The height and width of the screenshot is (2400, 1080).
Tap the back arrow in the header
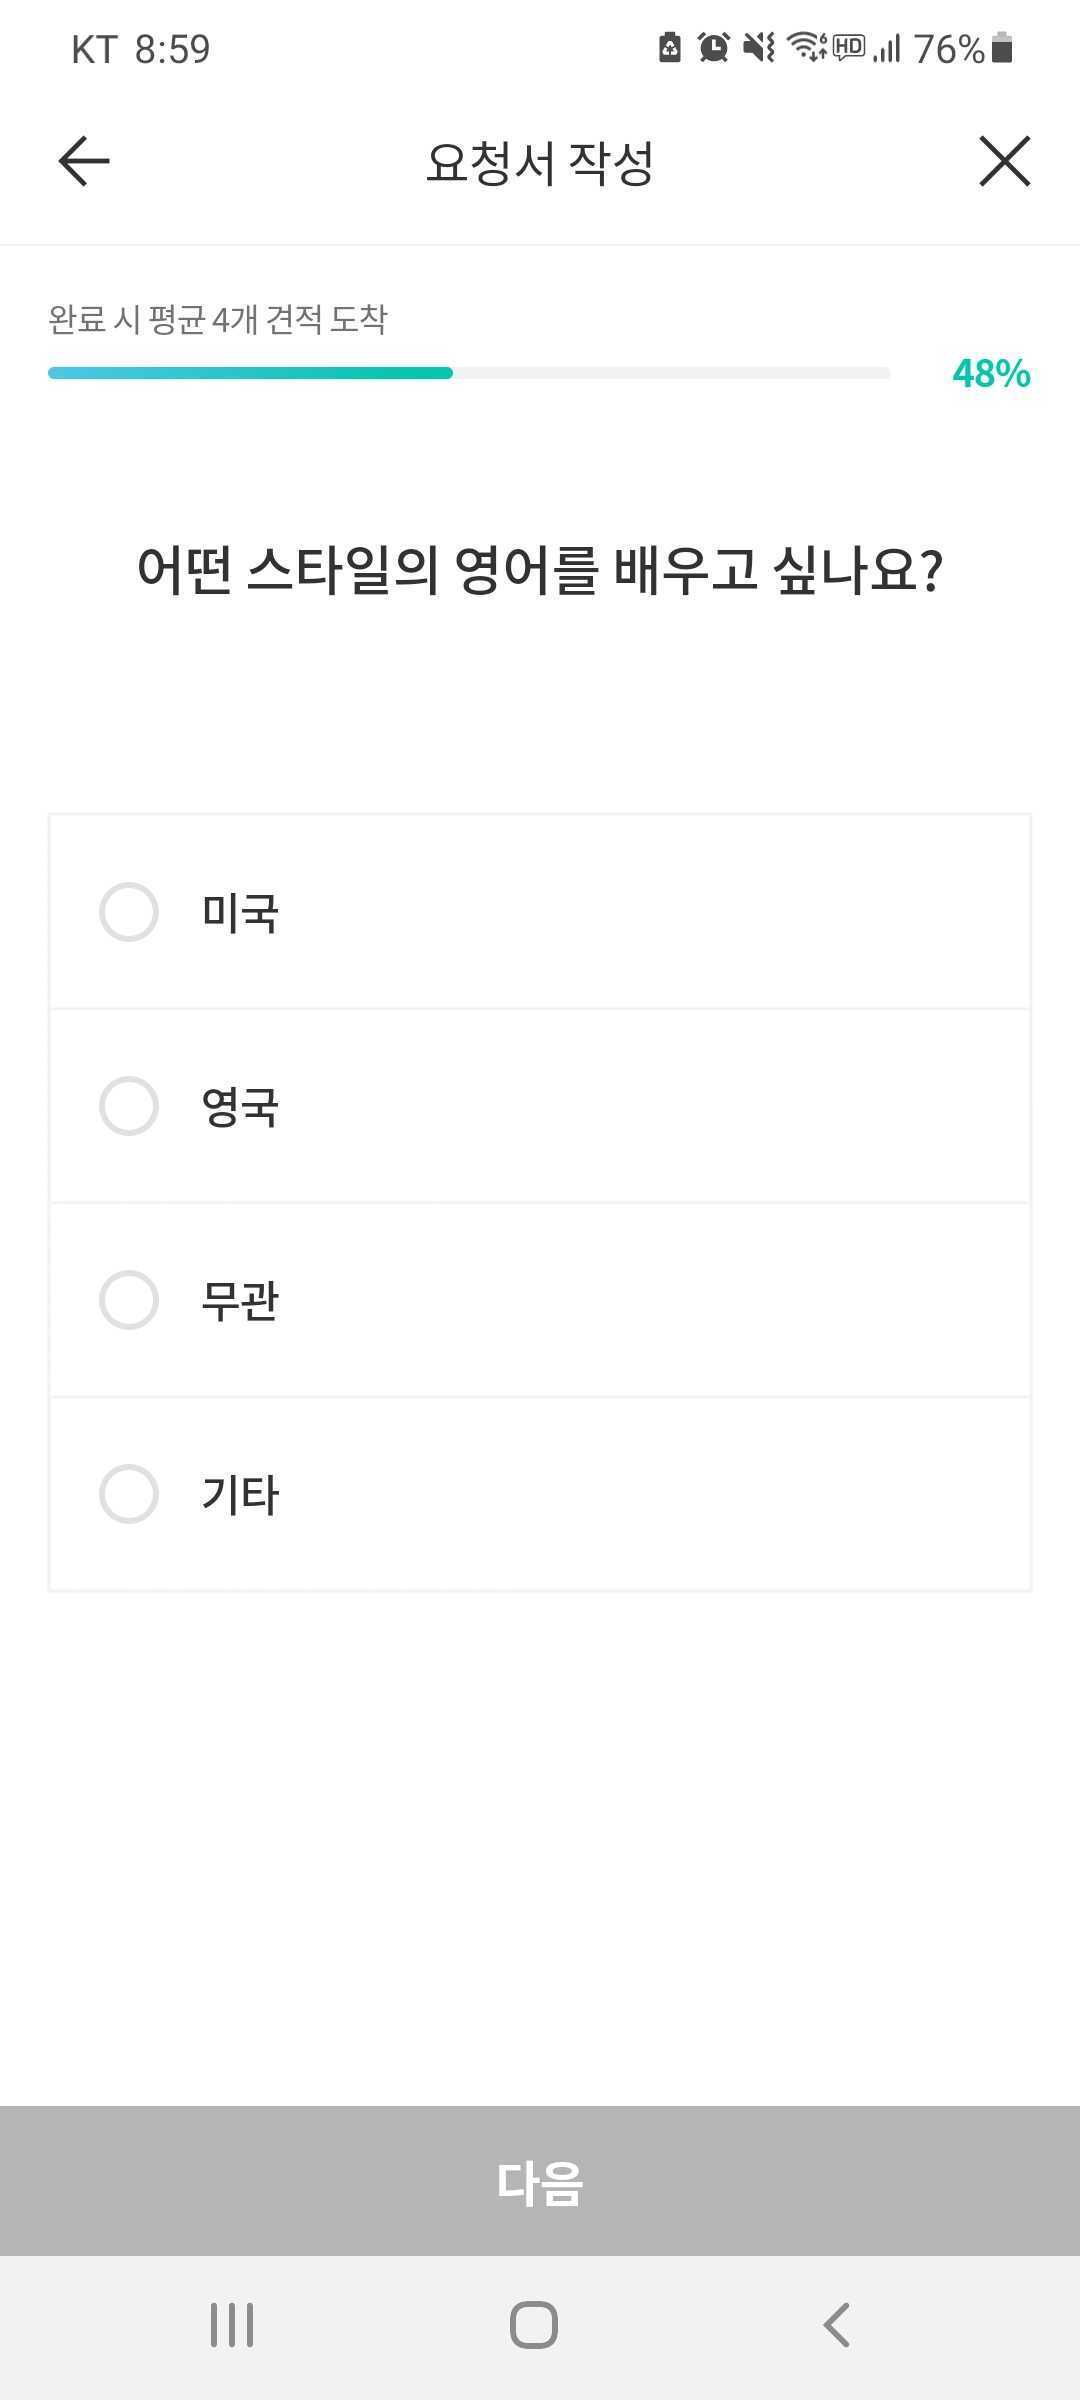click(x=84, y=162)
